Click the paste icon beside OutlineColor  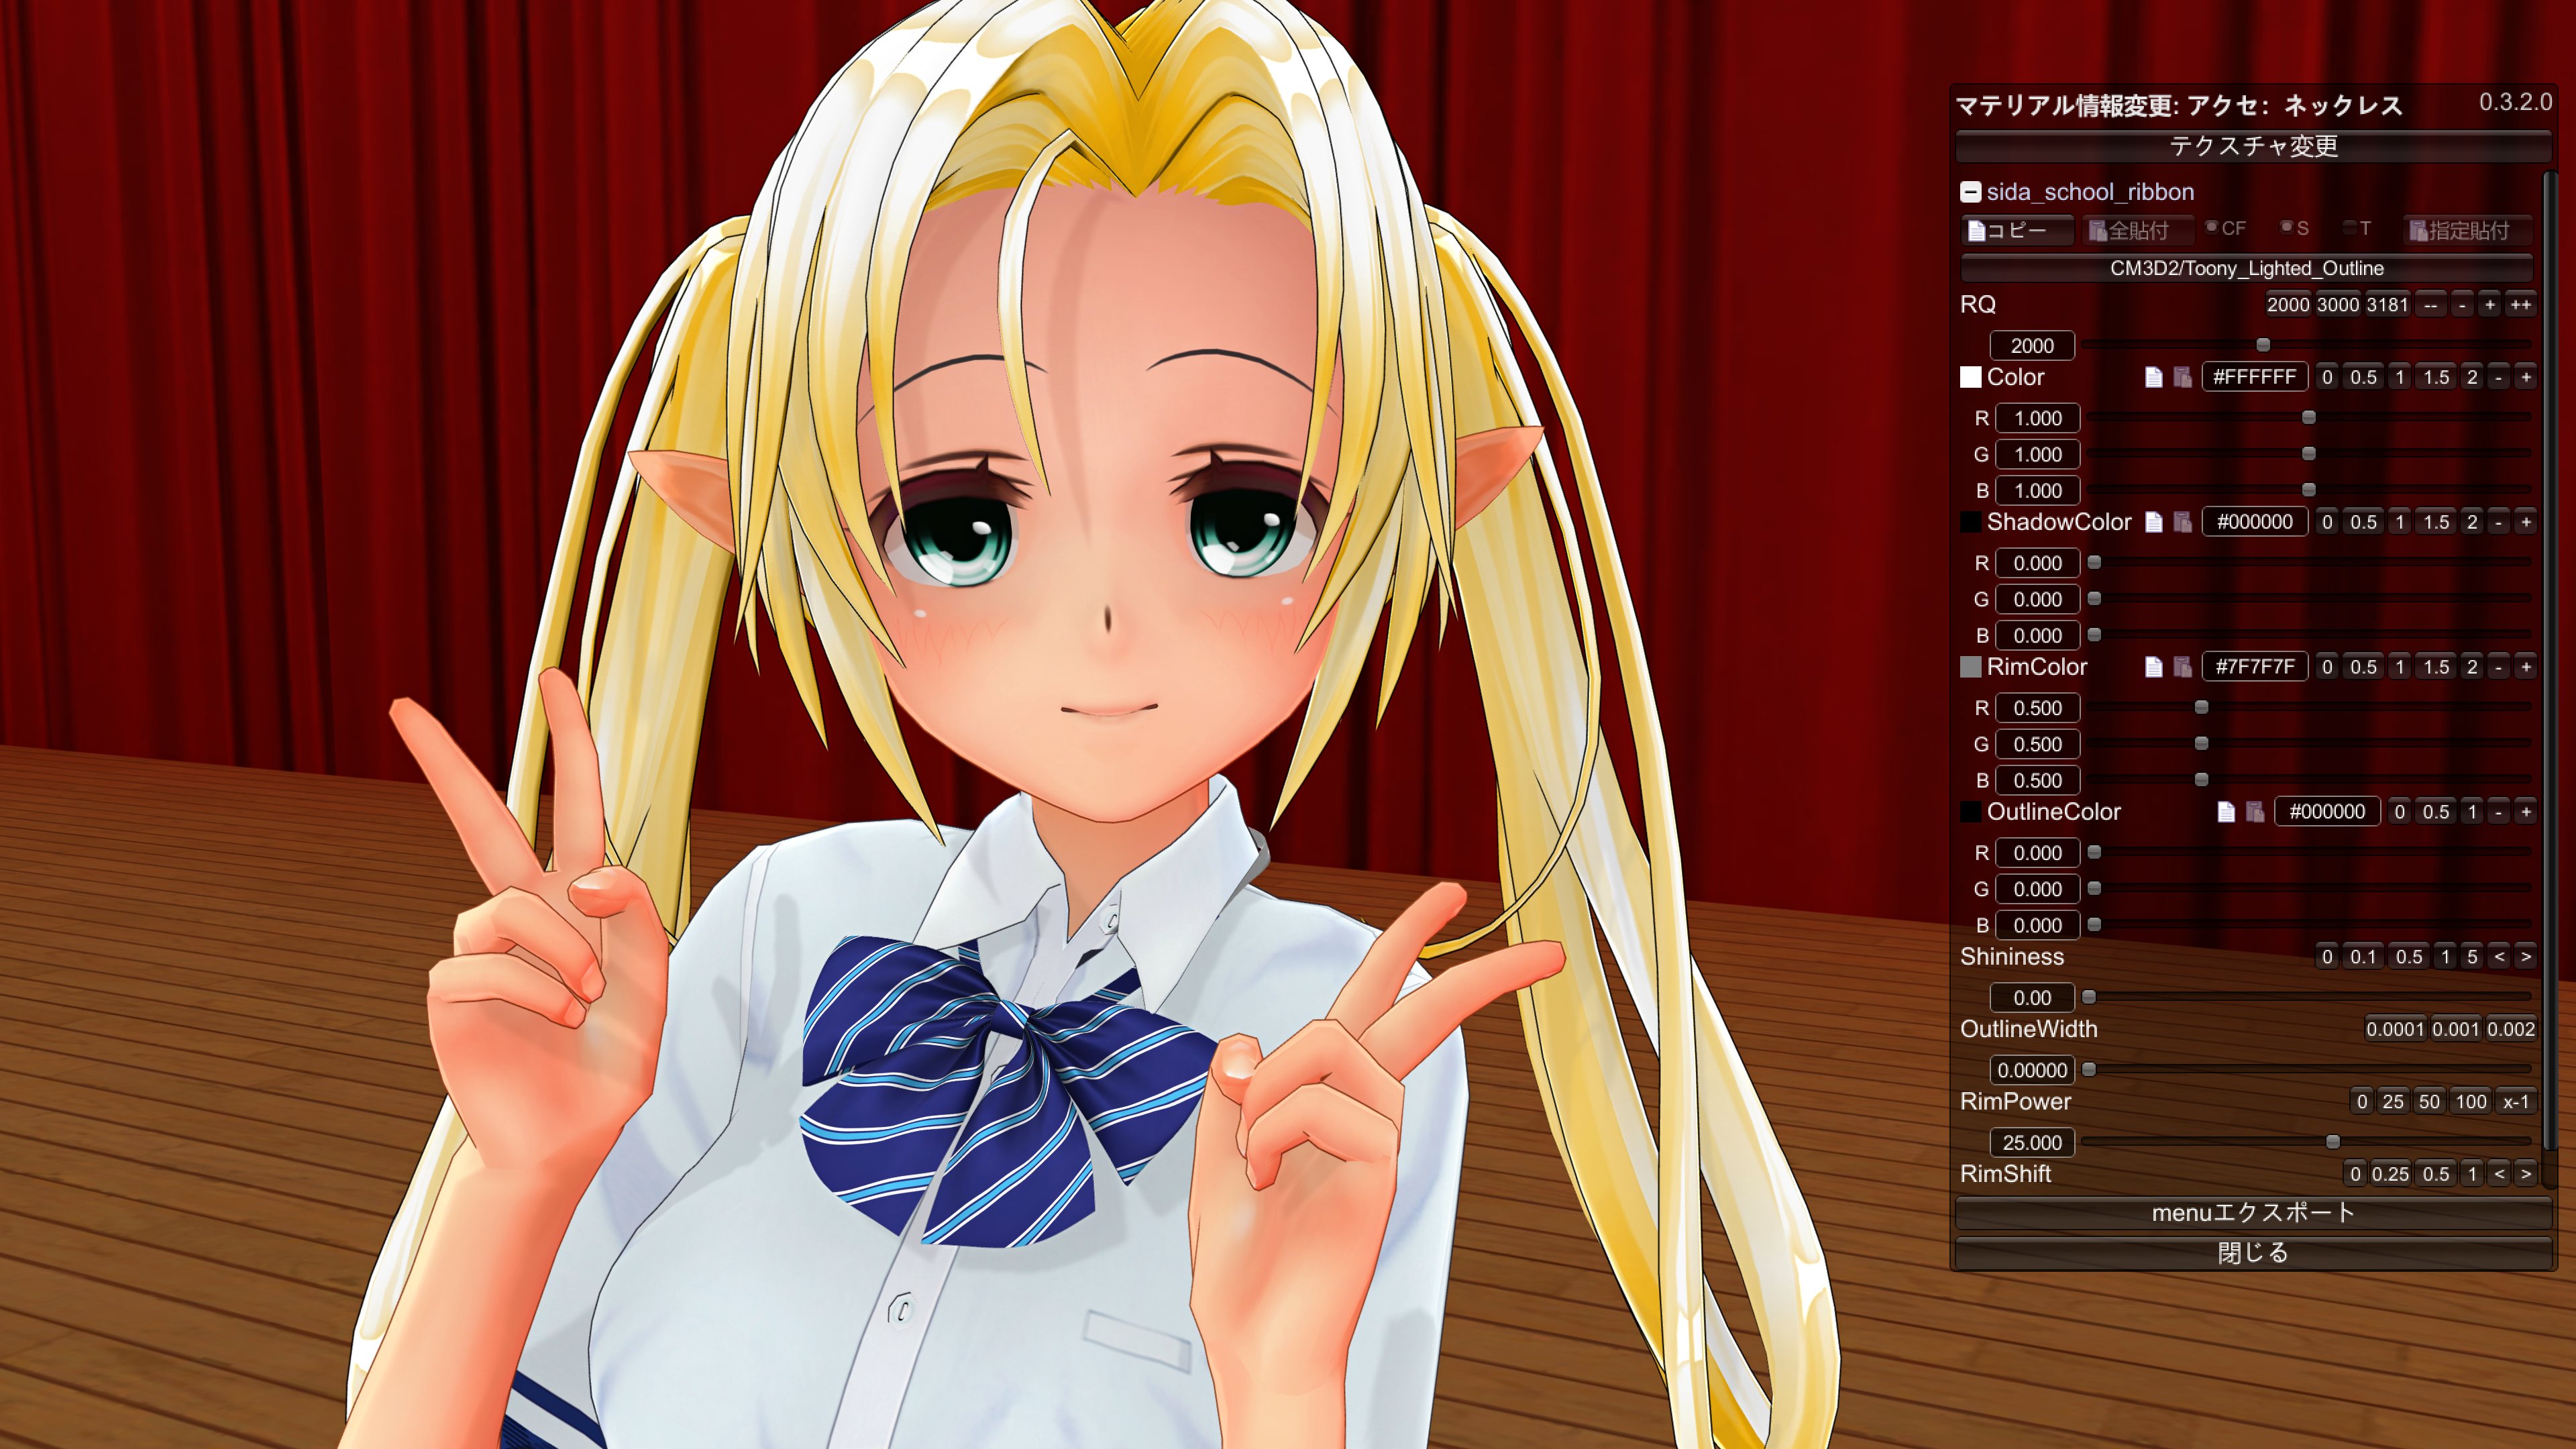[x=2255, y=812]
